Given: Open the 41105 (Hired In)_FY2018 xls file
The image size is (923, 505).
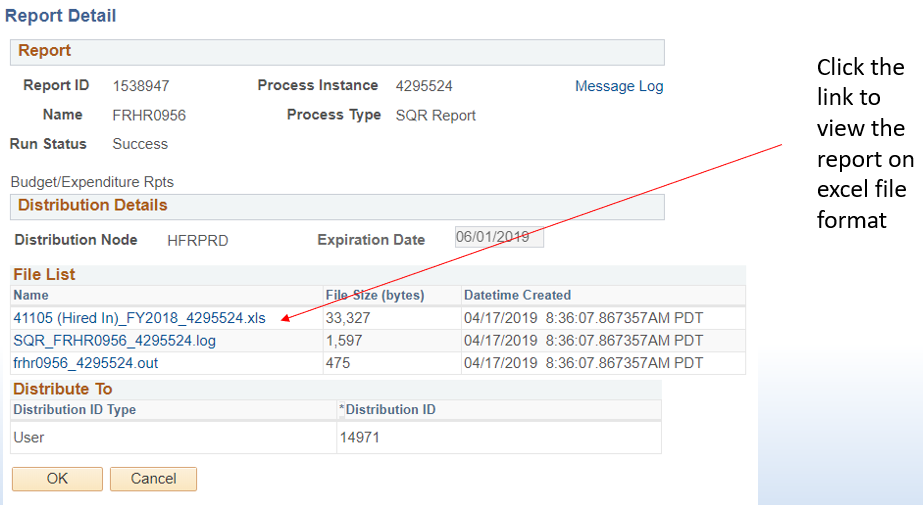Looking at the screenshot, I should point(140,318).
